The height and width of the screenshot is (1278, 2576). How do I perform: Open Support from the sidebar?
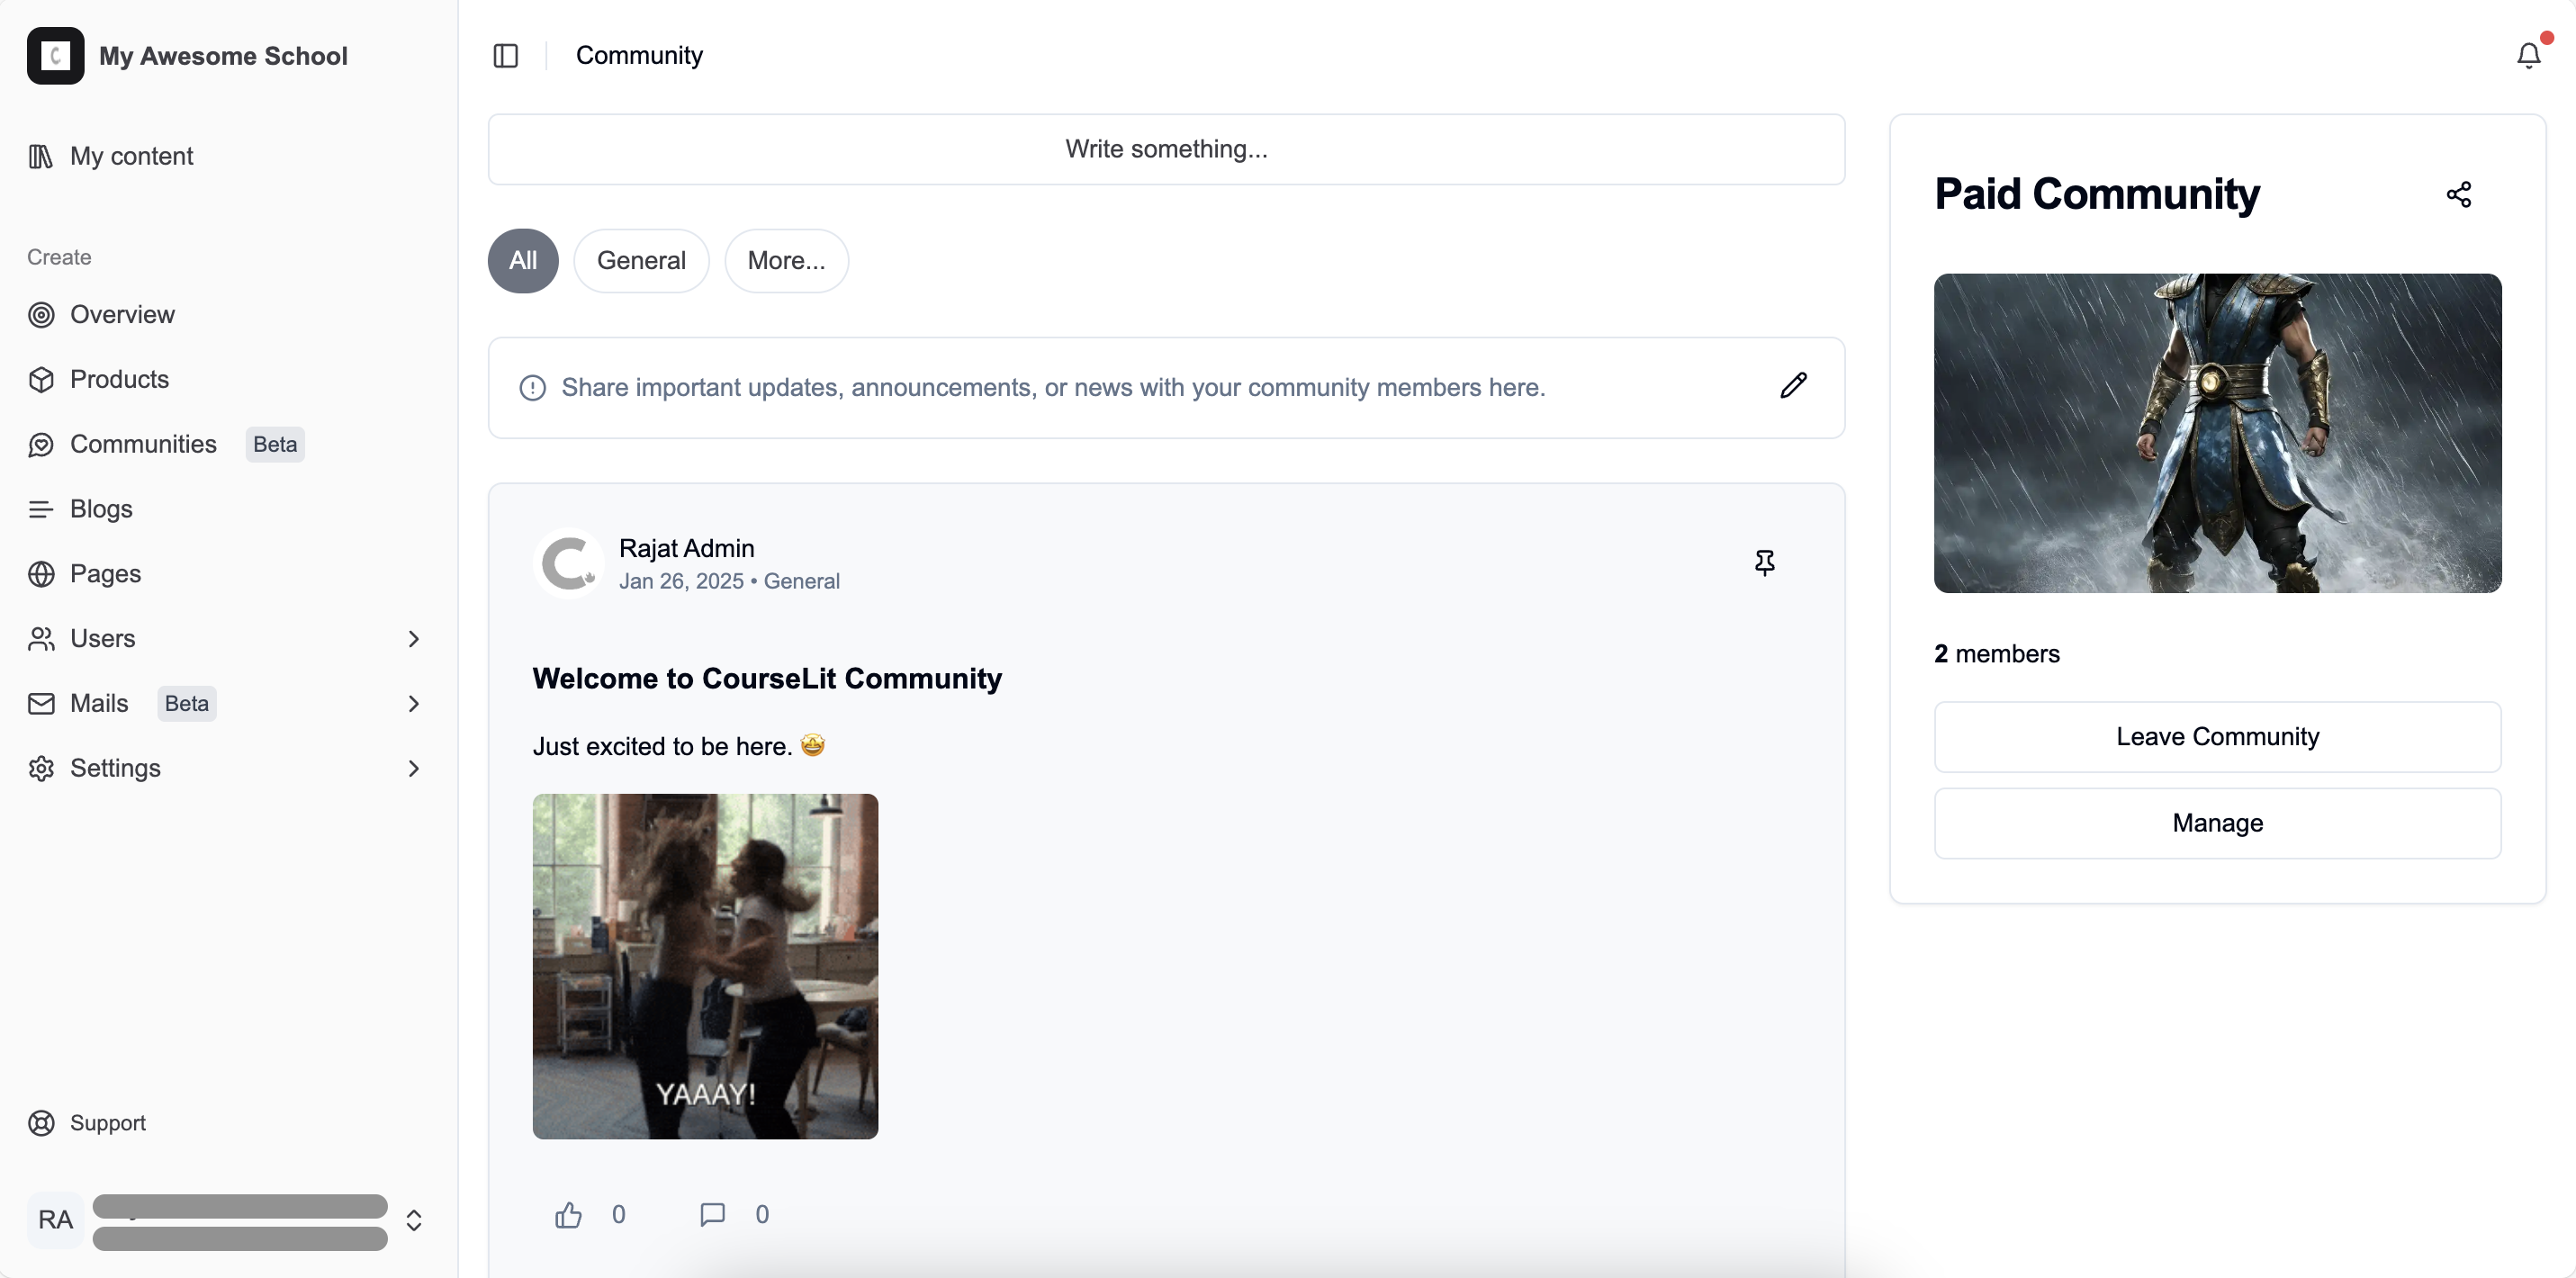(107, 1123)
